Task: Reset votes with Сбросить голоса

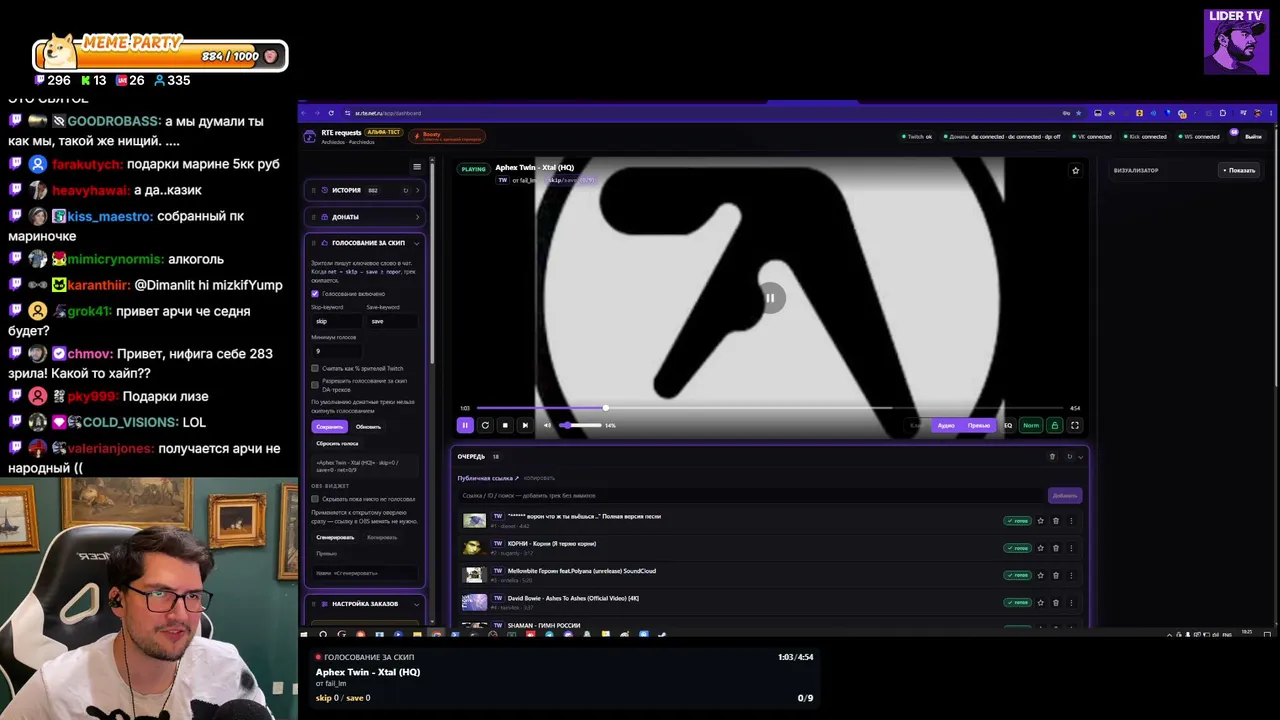Action: pyautogui.click(x=337, y=443)
